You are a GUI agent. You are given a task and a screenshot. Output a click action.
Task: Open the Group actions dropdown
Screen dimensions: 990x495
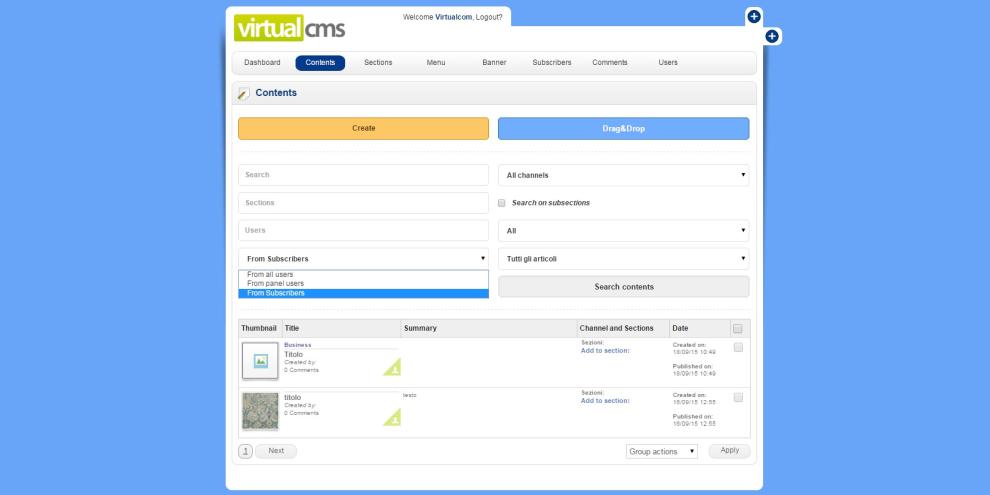(661, 452)
